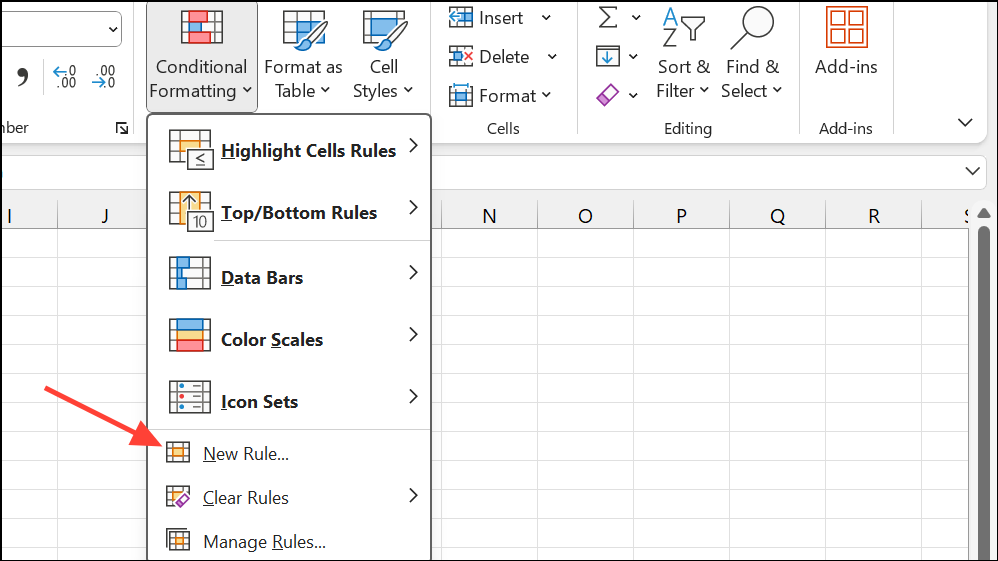Open the Format cells dropdown
The width and height of the screenshot is (998, 561).
(501, 96)
